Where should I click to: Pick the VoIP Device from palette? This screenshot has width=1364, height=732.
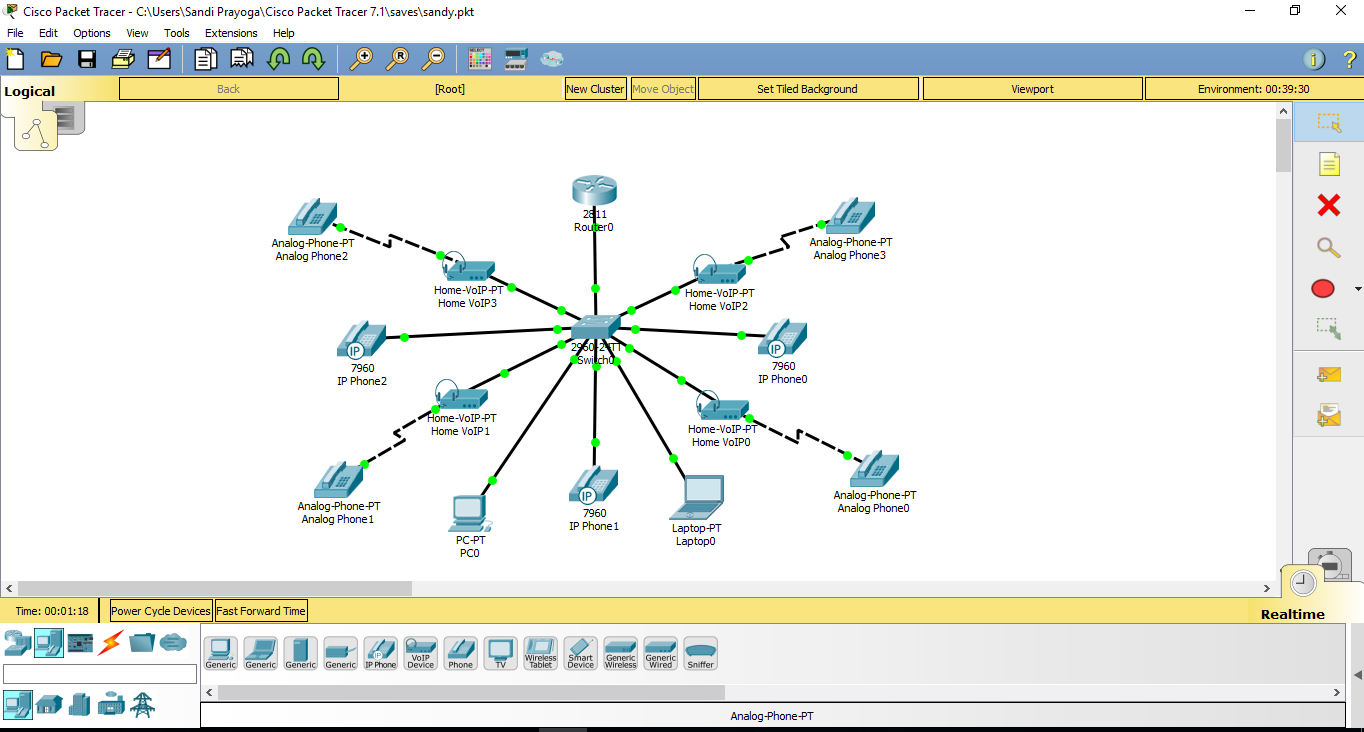pyautogui.click(x=420, y=654)
